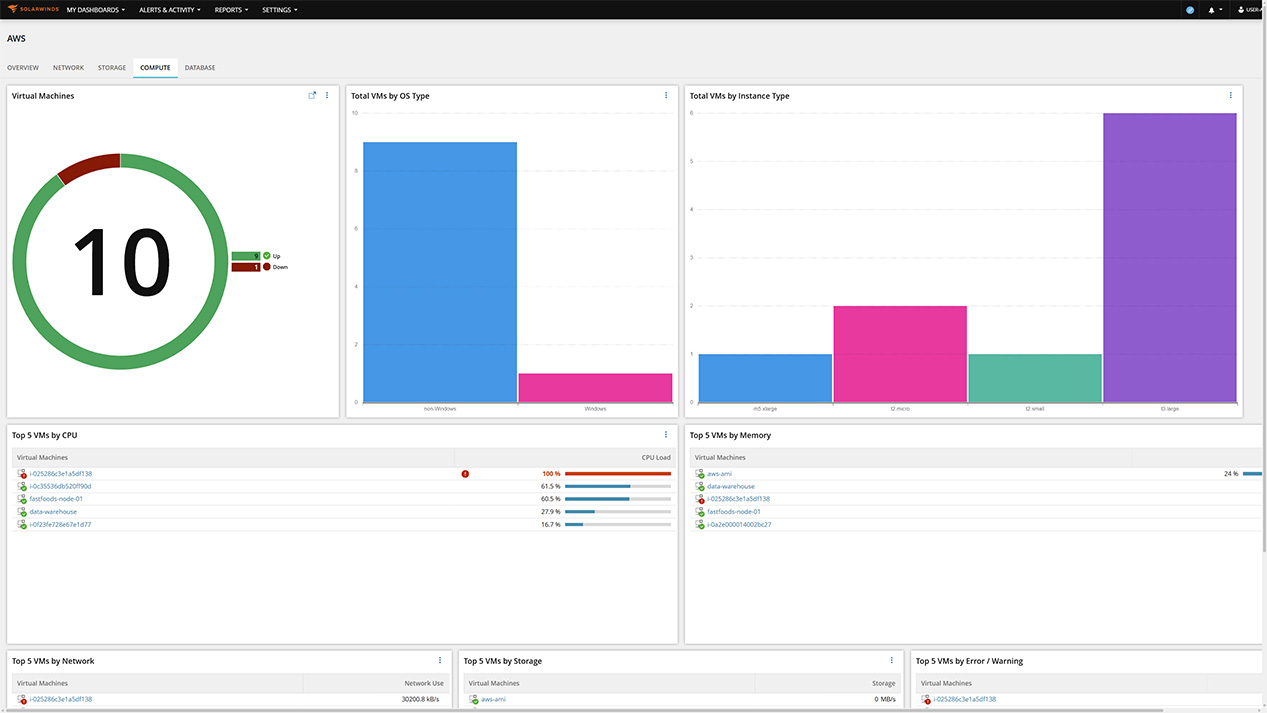
Task: Open the Virtual Machines widget popout icon
Action: coord(311,94)
